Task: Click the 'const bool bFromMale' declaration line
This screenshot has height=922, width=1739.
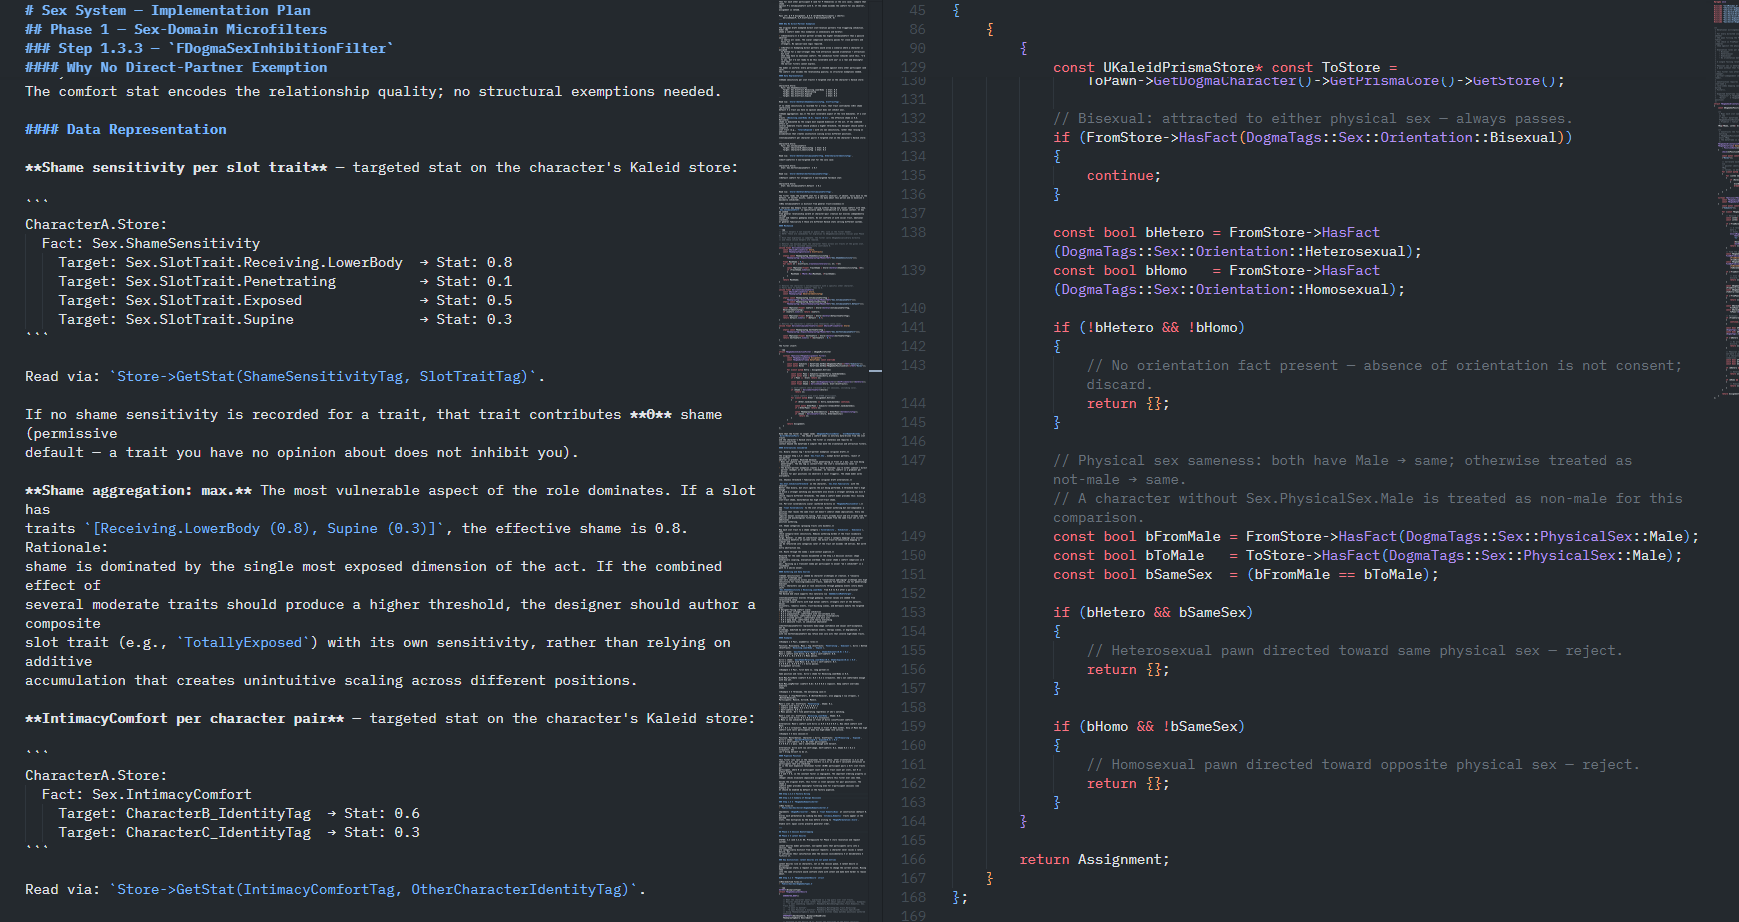Action: [x=1376, y=537]
